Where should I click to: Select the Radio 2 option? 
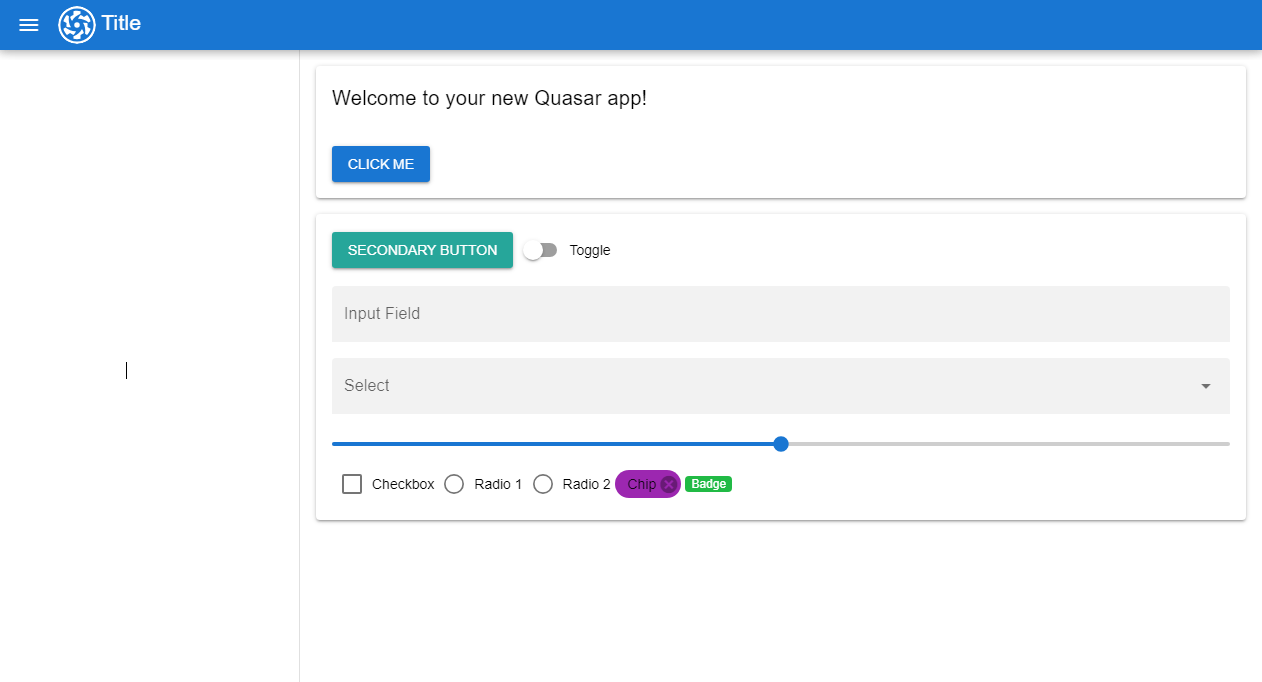pos(543,484)
